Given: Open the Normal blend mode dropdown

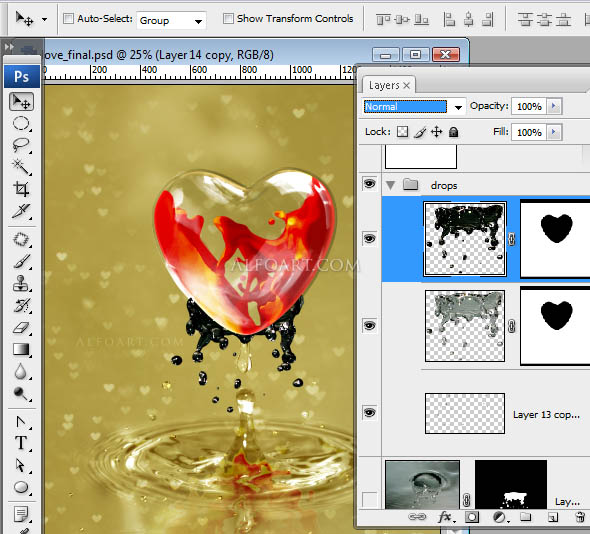Looking at the screenshot, I should (413, 106).
